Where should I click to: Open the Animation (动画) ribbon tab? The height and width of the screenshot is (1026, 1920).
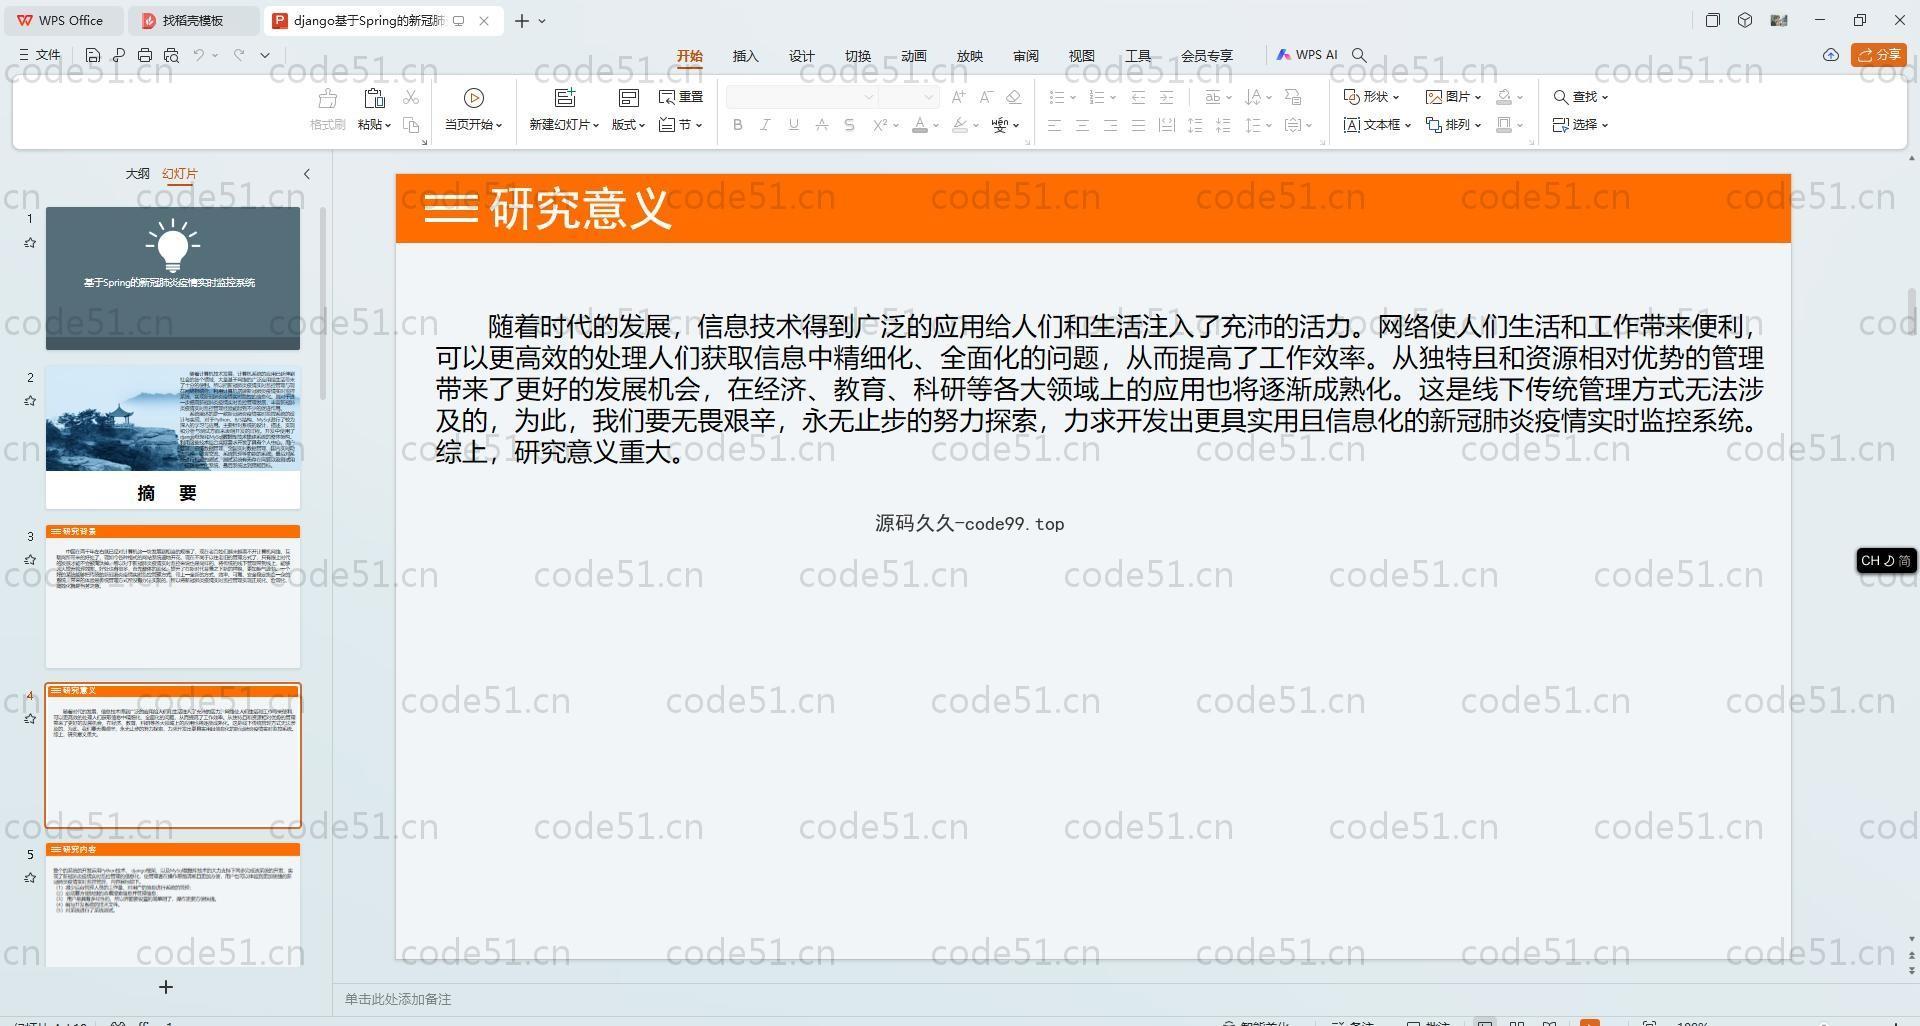(x=914, y=56)
